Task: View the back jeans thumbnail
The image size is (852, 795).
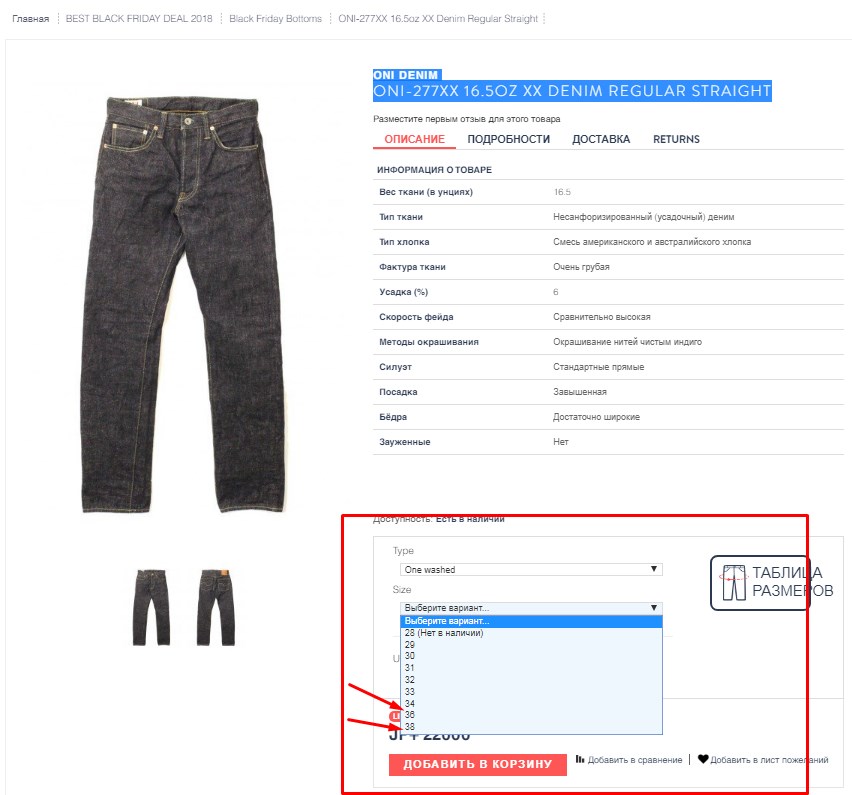Action: [216, 607]
